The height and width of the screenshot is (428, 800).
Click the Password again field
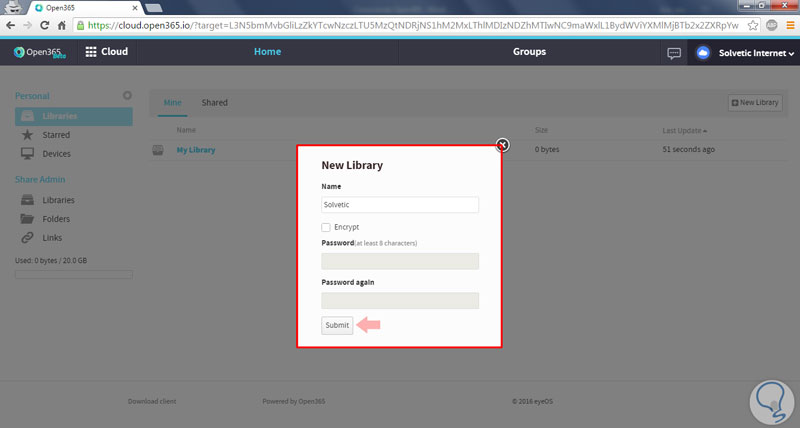(x=400, y=300)
